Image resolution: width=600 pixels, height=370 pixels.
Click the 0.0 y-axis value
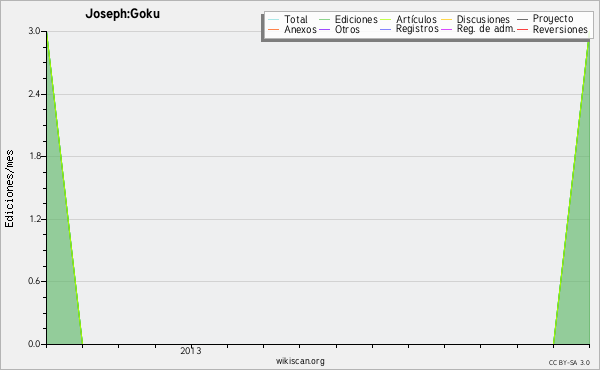click(x=34, y=344)
